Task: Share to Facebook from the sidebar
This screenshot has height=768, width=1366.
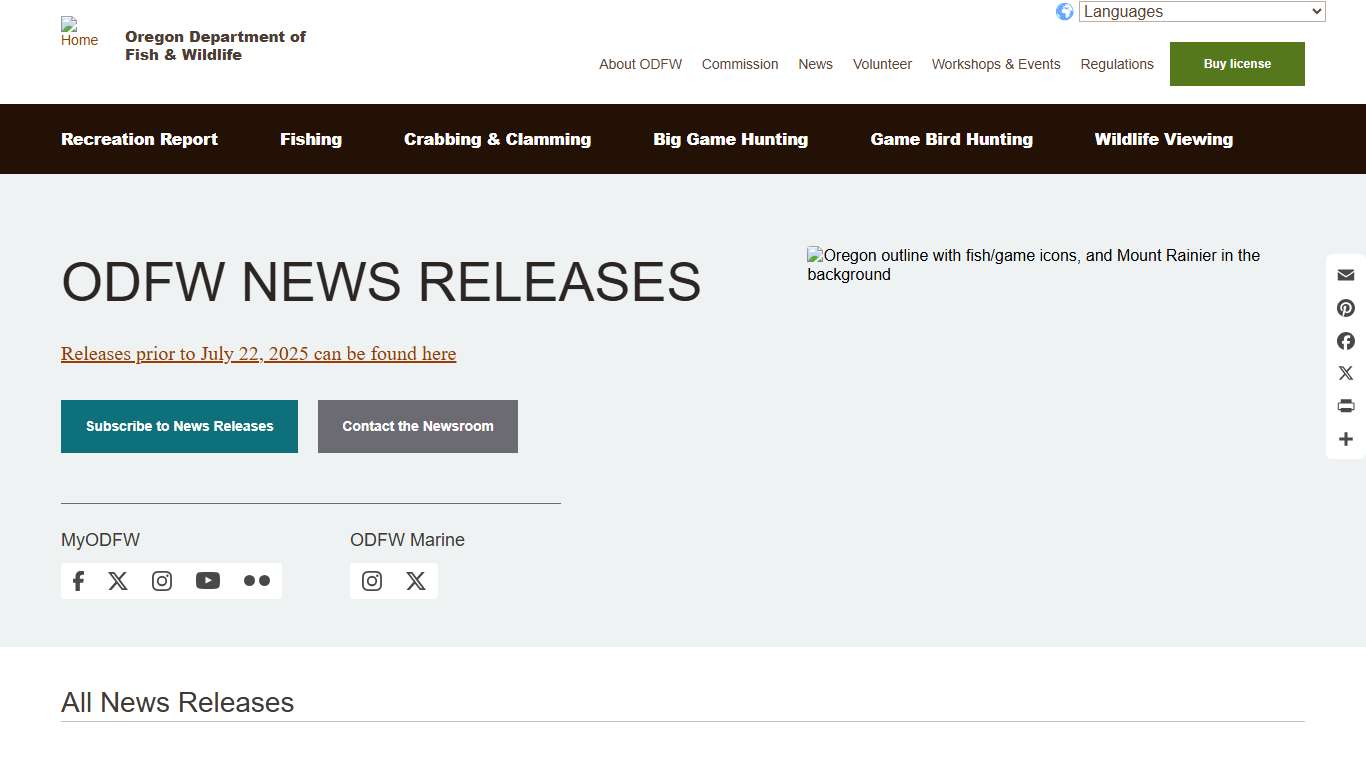Action: (x=1345, y=340)
